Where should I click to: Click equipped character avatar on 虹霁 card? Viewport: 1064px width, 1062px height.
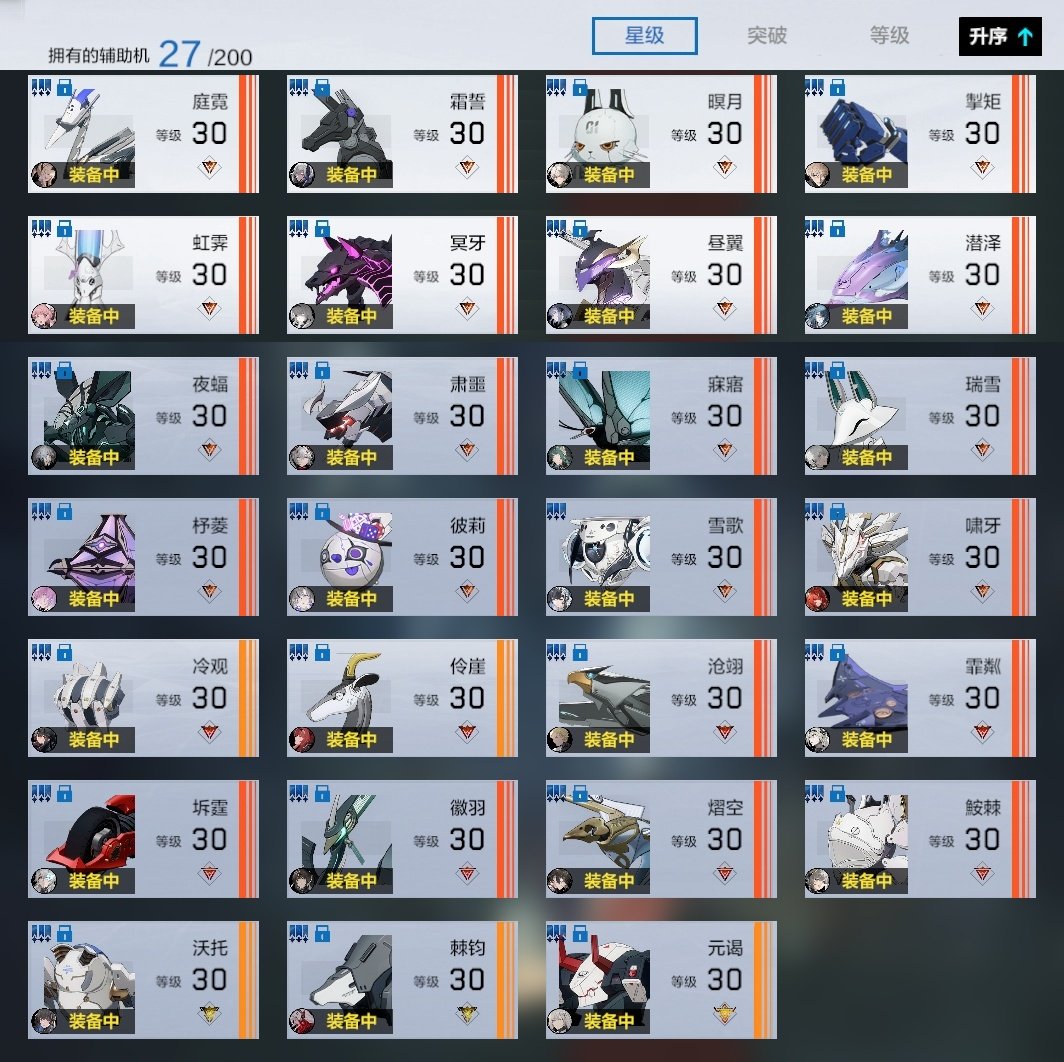pyautogui.click(x=44, y=316)
